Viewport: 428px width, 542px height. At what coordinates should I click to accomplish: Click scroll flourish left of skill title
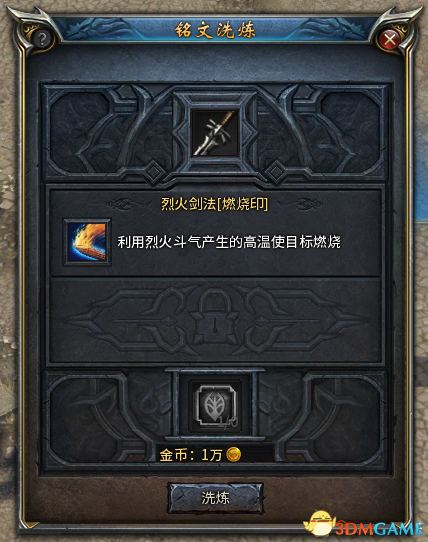pos(123,204)
